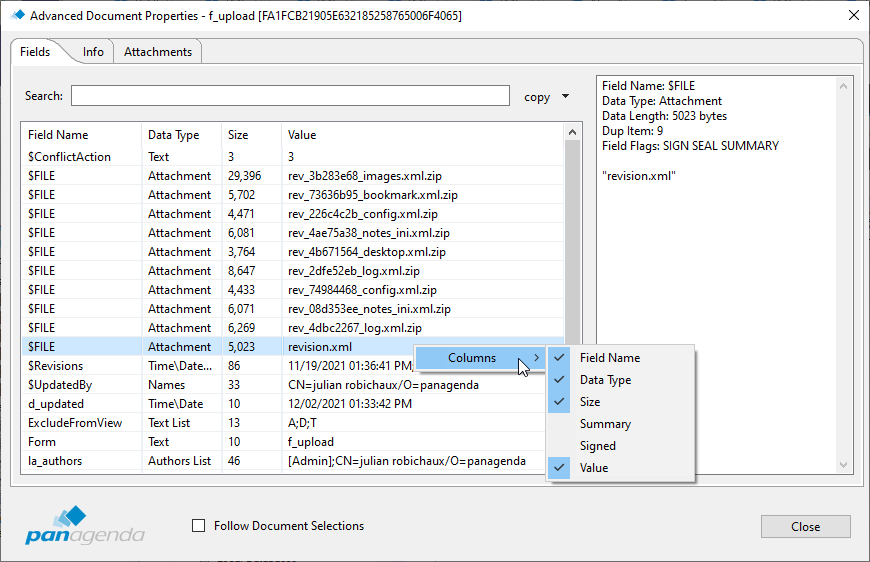Open the copy dropdown arrow
870x562 pixels.
565,97
